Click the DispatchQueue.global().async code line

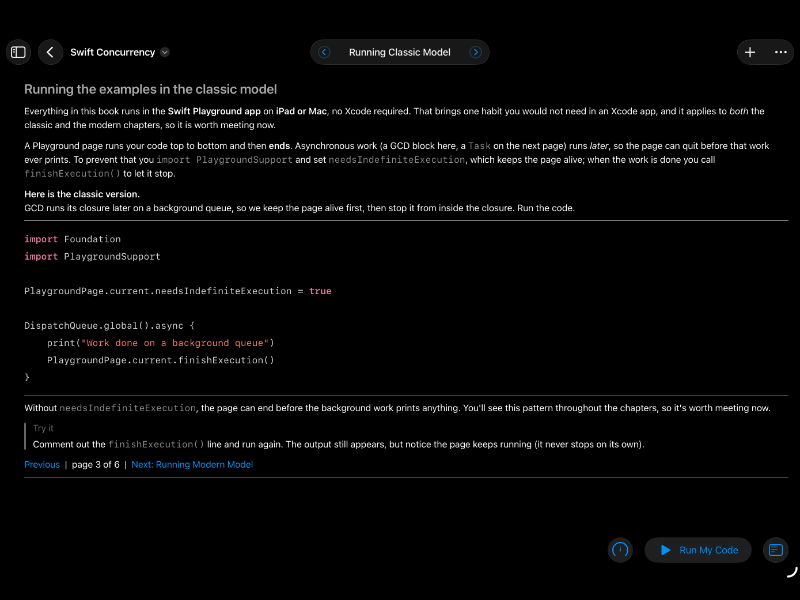[109, 326]
